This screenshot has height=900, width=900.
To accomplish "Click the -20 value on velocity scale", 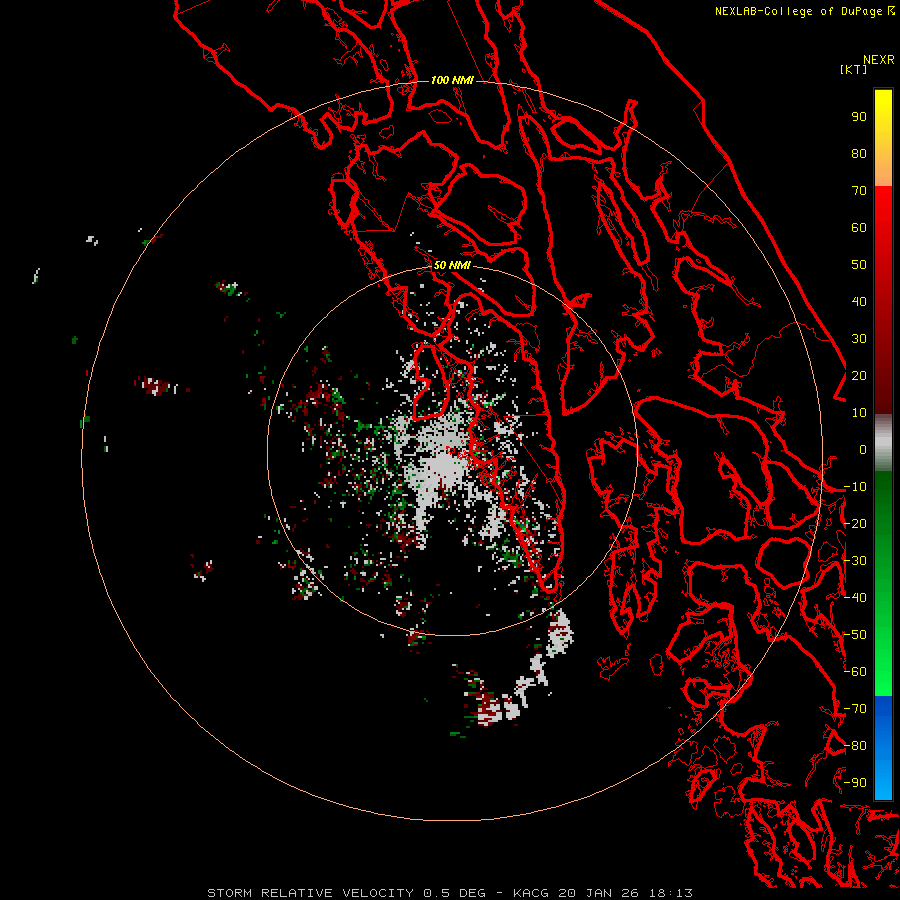I will (855, 523).
